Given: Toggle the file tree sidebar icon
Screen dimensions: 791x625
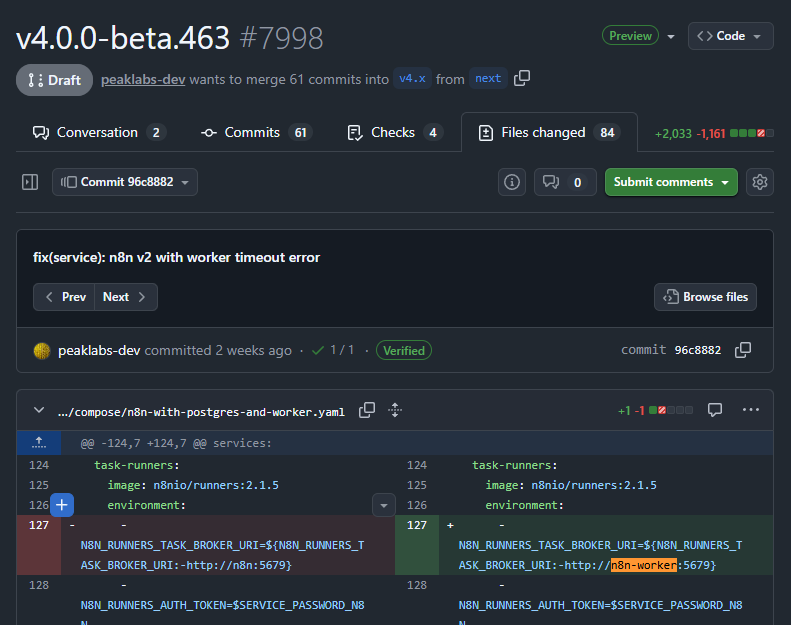Looking at the screenshot, I should (30, 182).
